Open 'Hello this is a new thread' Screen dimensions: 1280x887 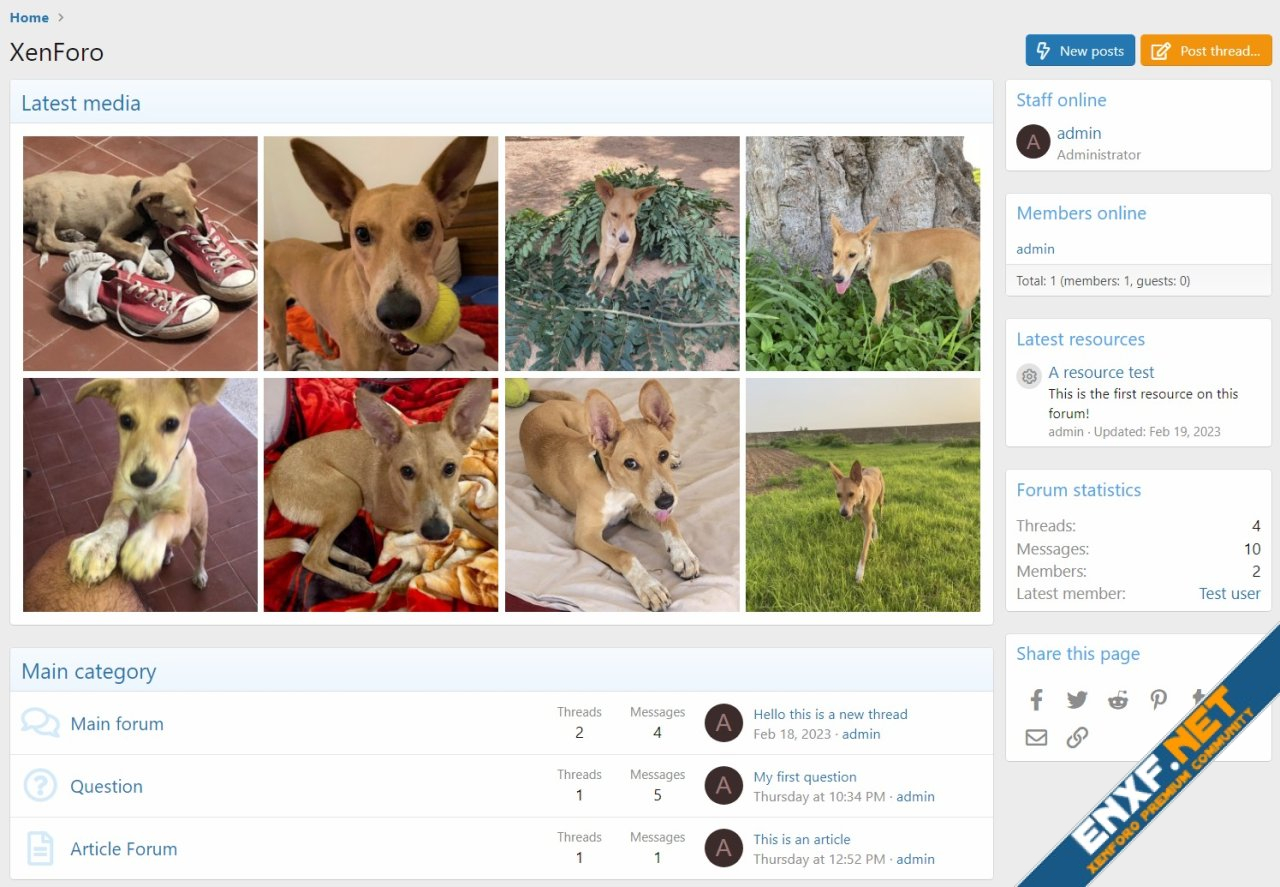[x=830, y=714]
